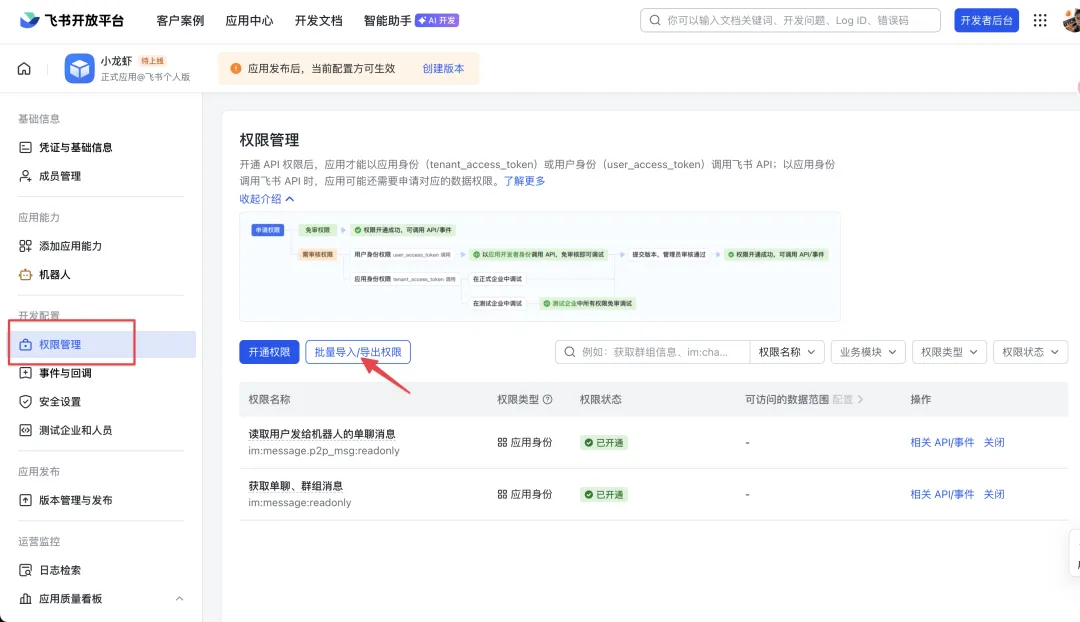Click 关闭 for 获取单聊、群组消息
This screenshot has width=1080, height=622.
click(994, 494)
